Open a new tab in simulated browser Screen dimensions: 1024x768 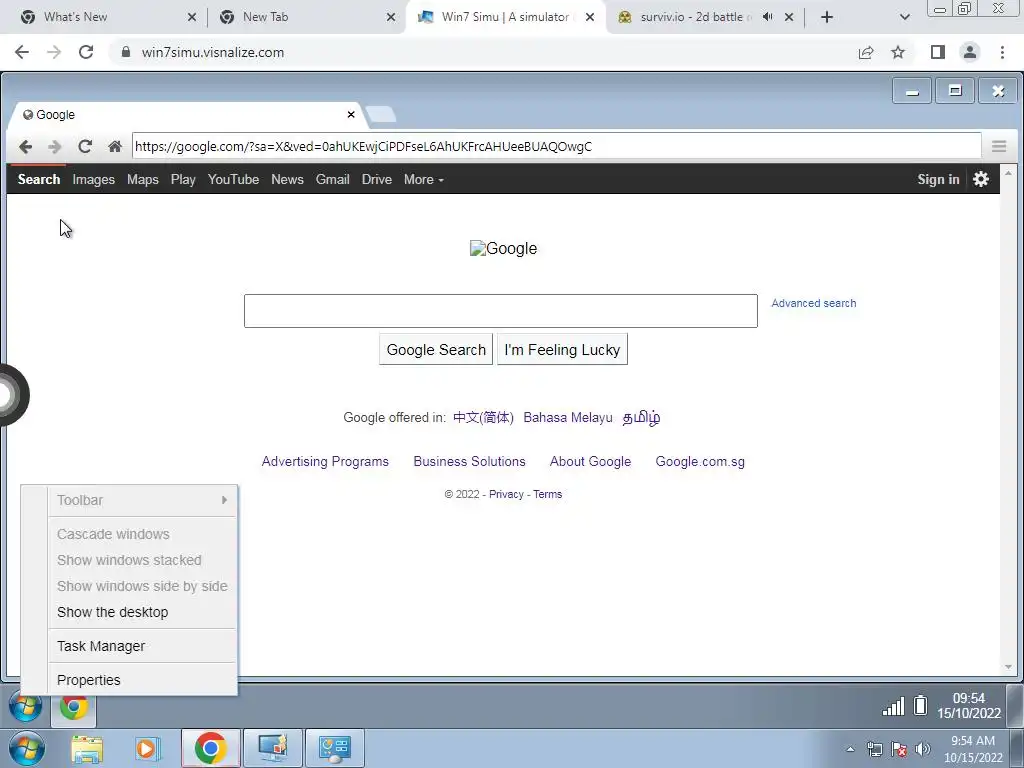click(381, 114)
